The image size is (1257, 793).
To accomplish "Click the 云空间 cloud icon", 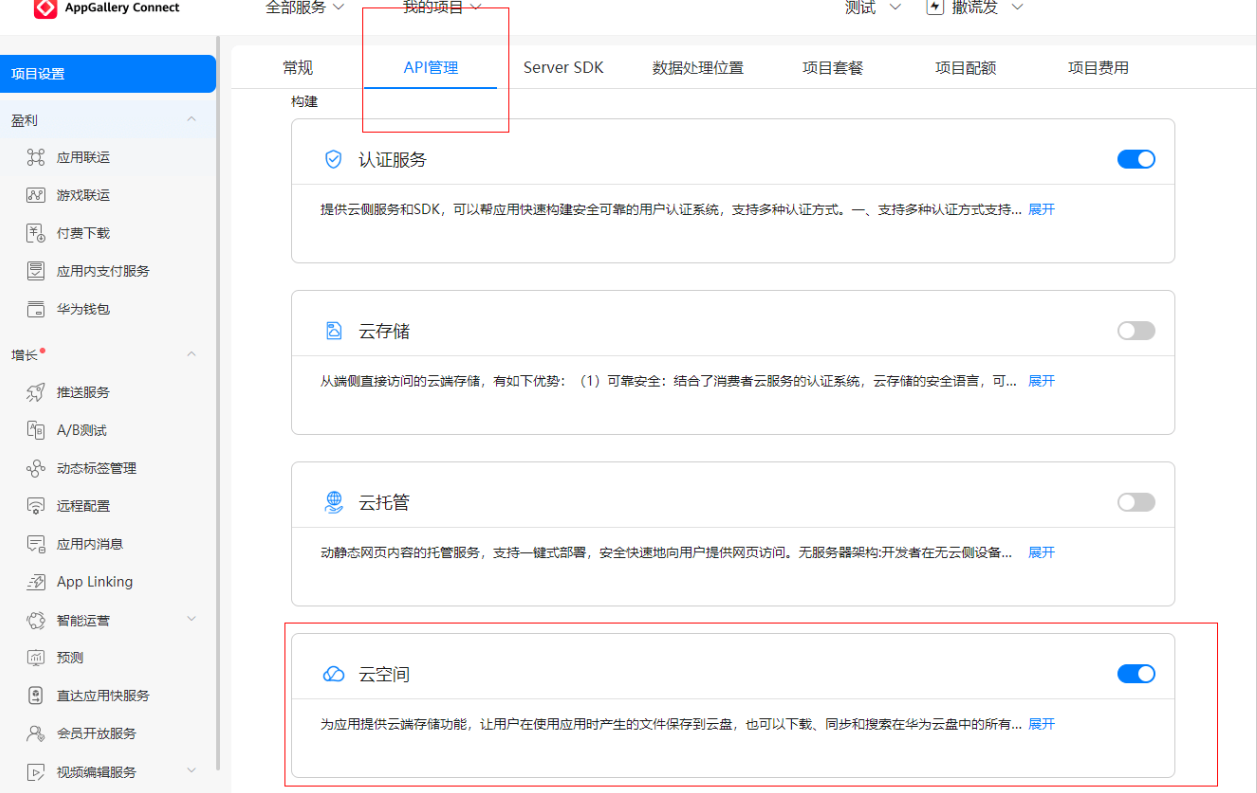I will coord(334,675).
